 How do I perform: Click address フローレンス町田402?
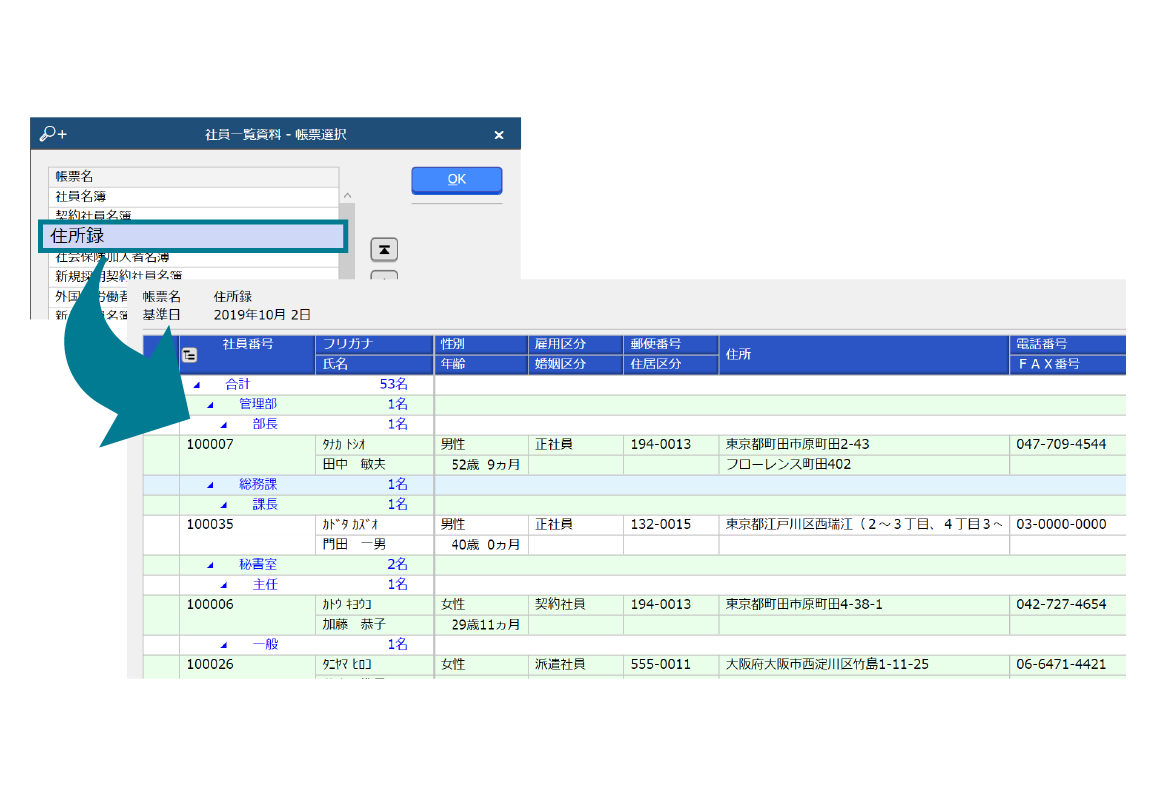point(788,464)
